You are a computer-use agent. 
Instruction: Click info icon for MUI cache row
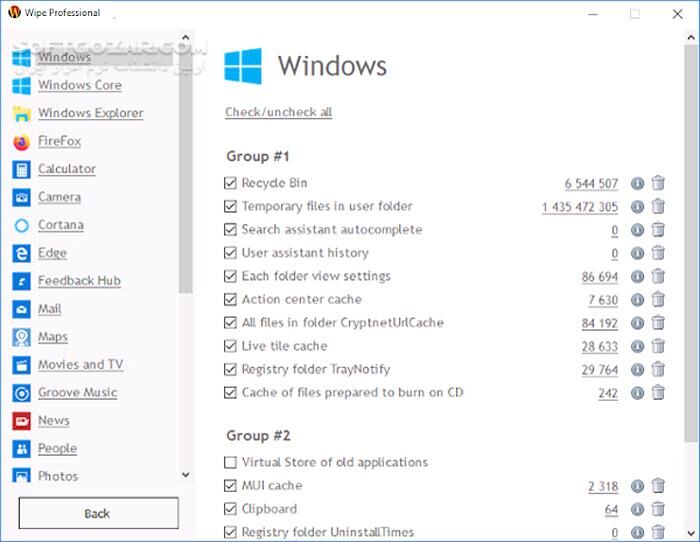tap(638, 487)
